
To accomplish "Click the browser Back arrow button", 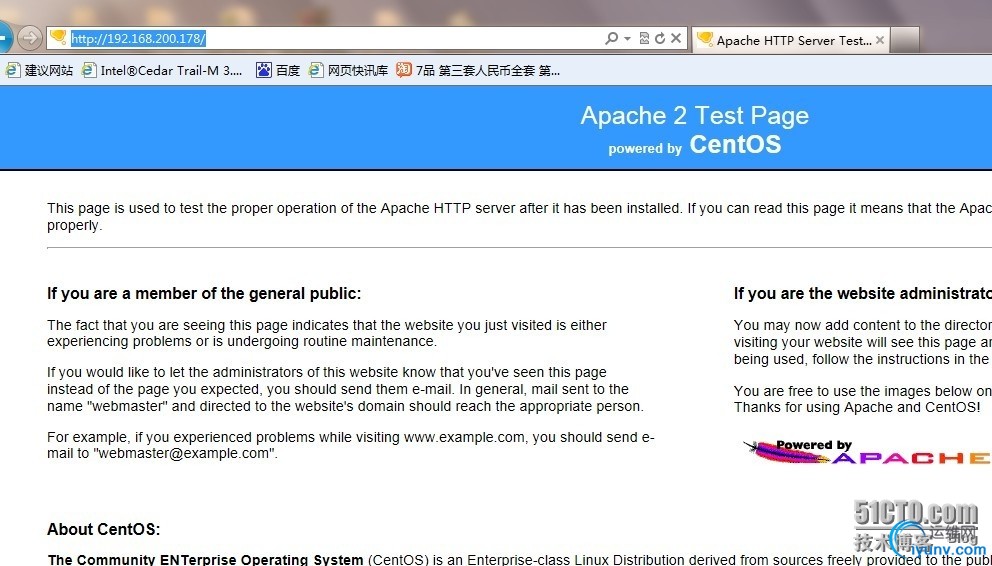I will (x=4, y=38).
